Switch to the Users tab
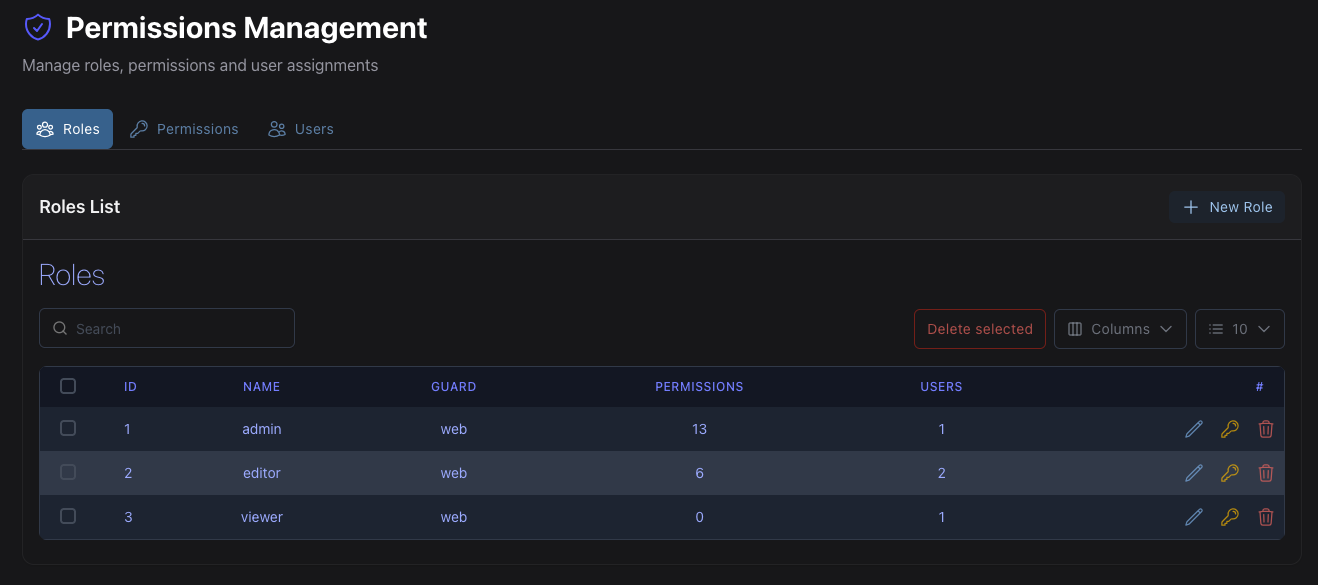 pyautogui.click(x=300, y=129)
